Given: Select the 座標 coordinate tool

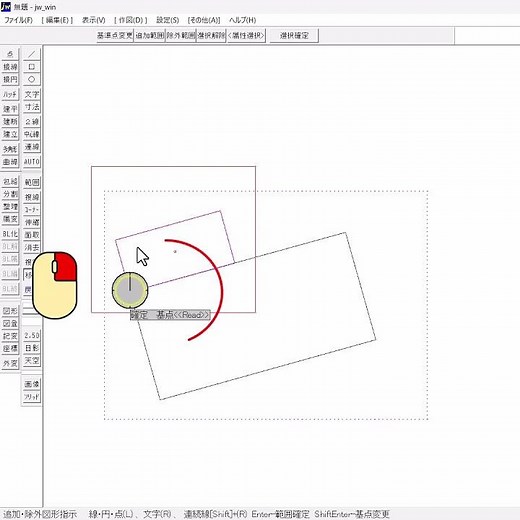Looking at the screenshot, I should 10,349.
